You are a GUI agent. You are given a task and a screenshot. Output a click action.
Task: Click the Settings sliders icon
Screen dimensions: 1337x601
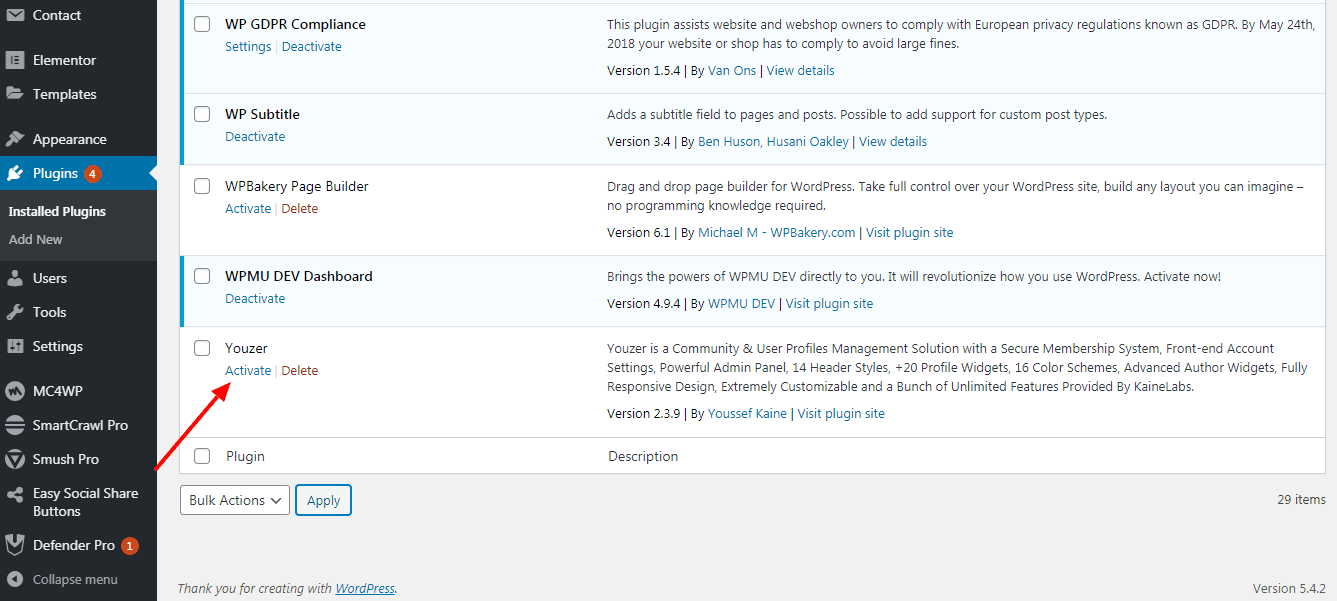[x=15, y=346]
